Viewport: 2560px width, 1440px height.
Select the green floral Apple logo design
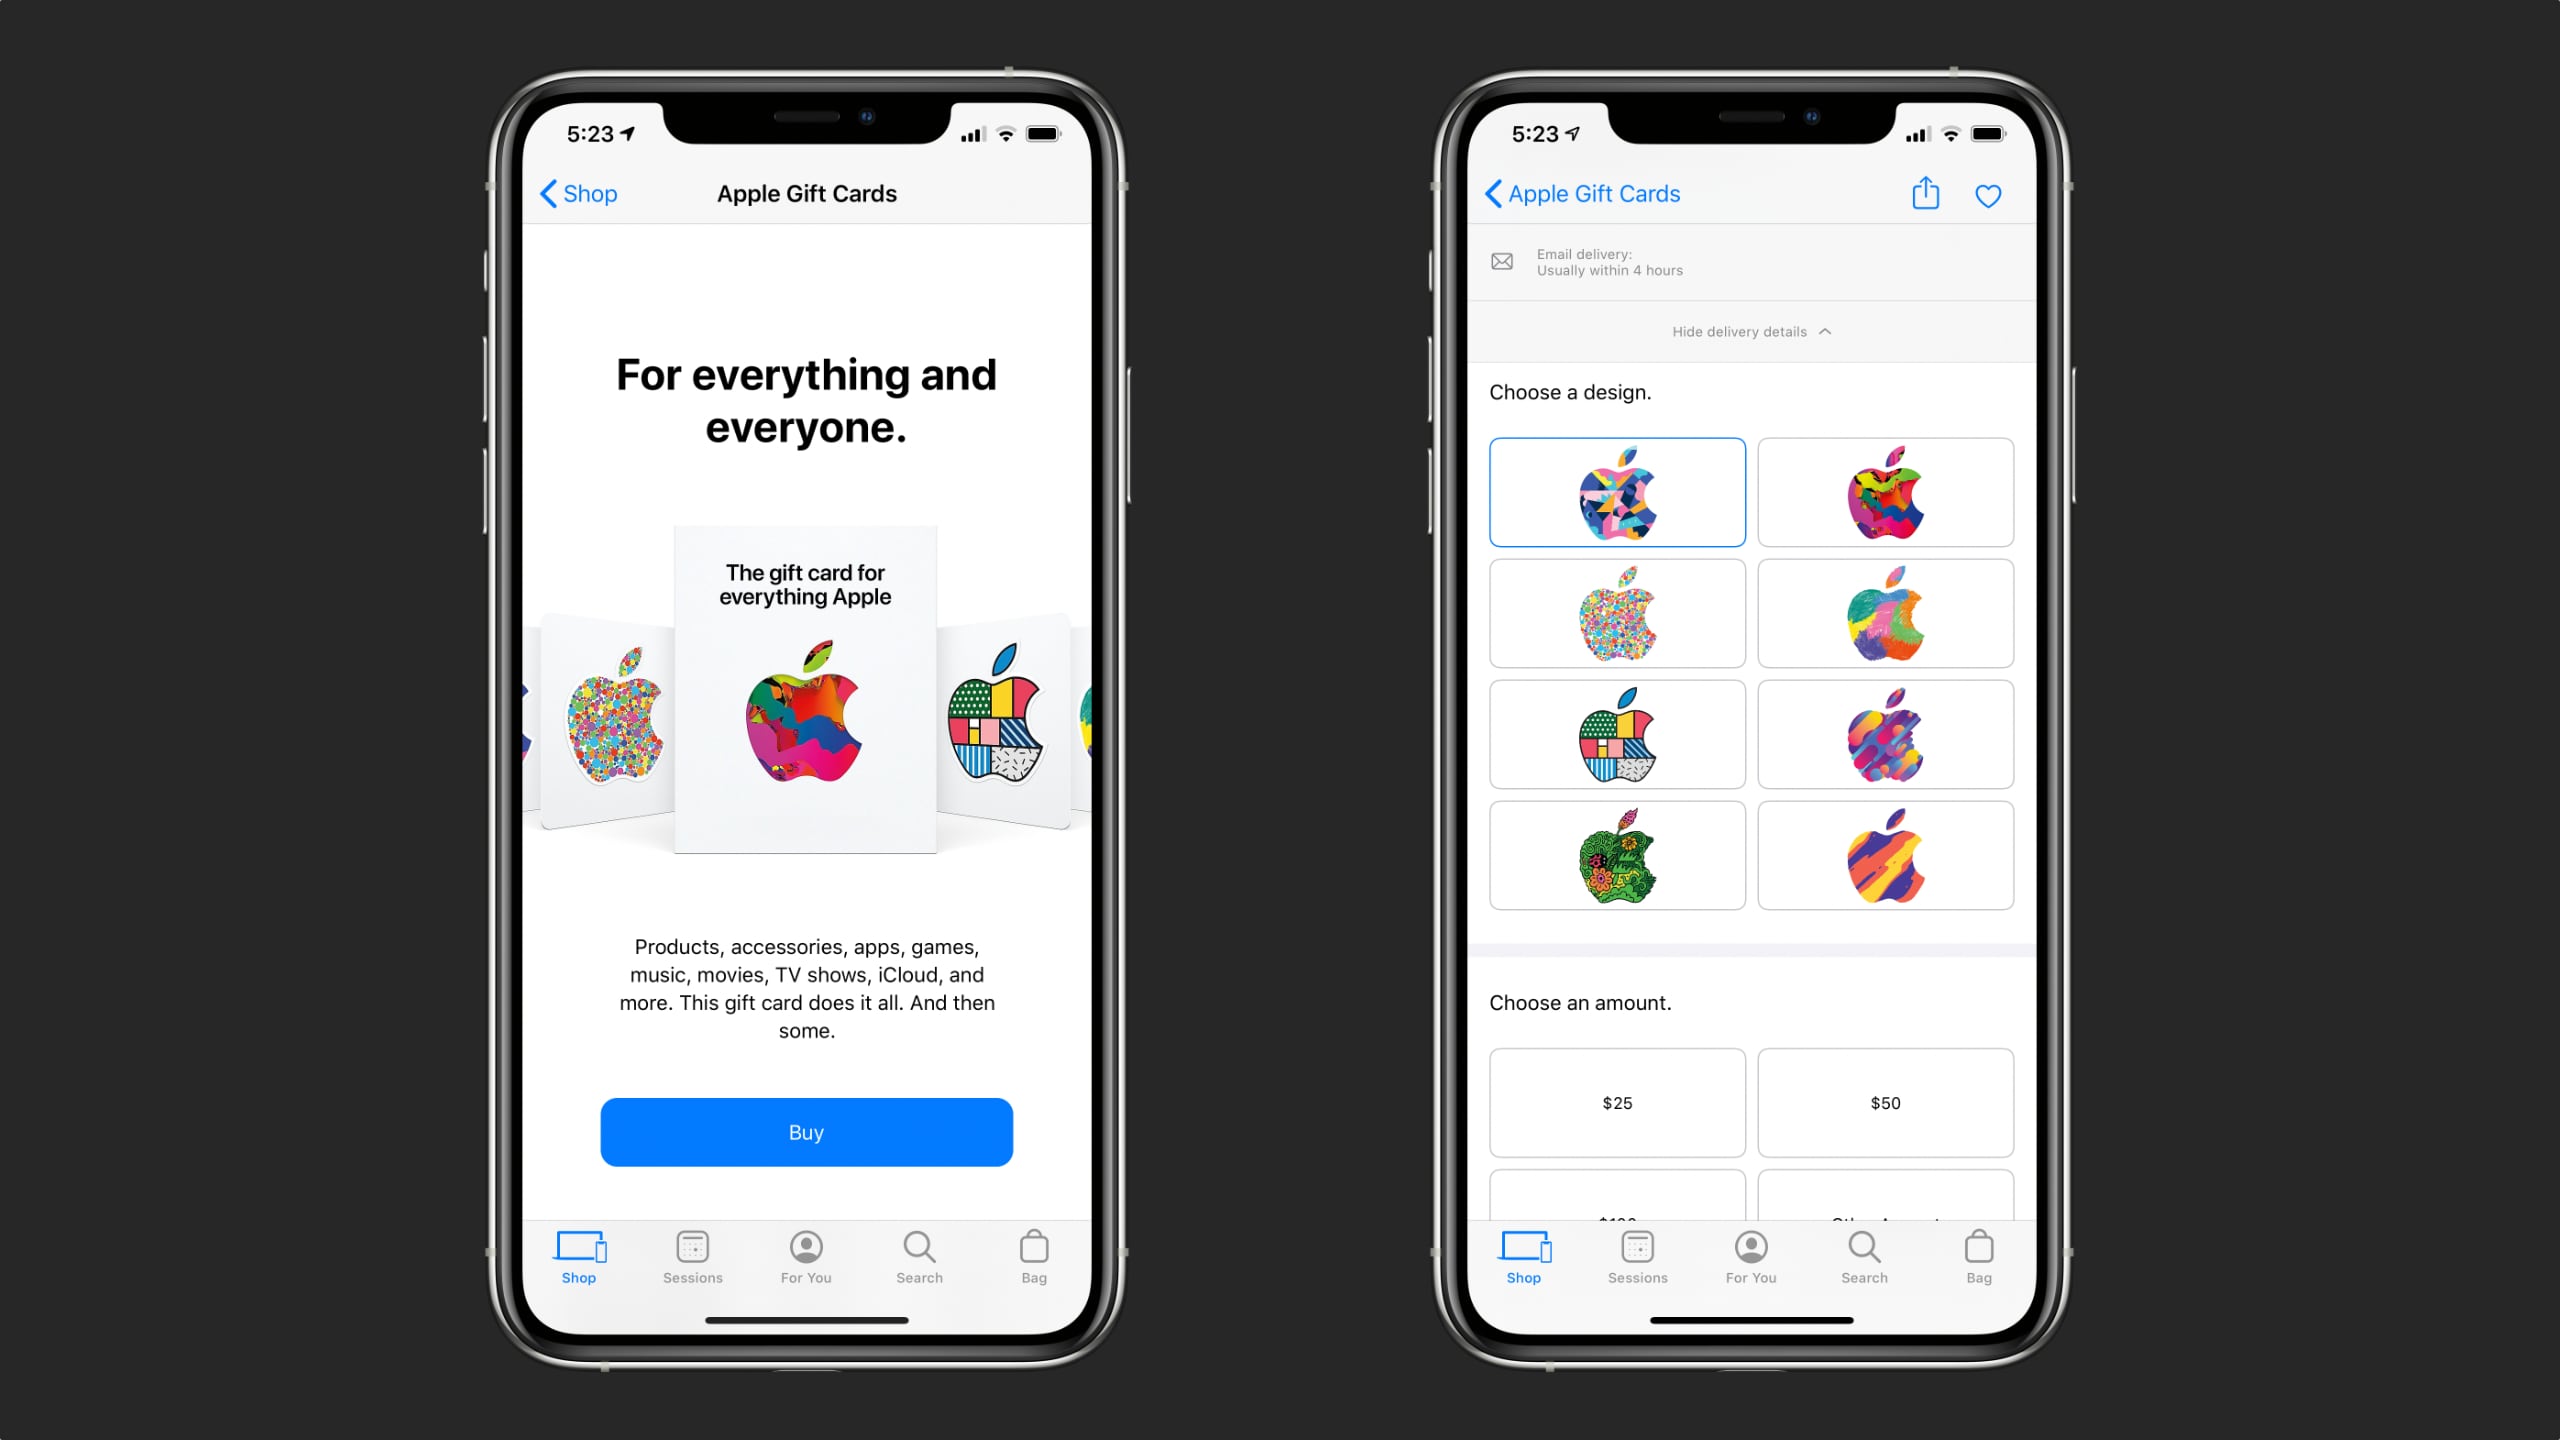1618,856
